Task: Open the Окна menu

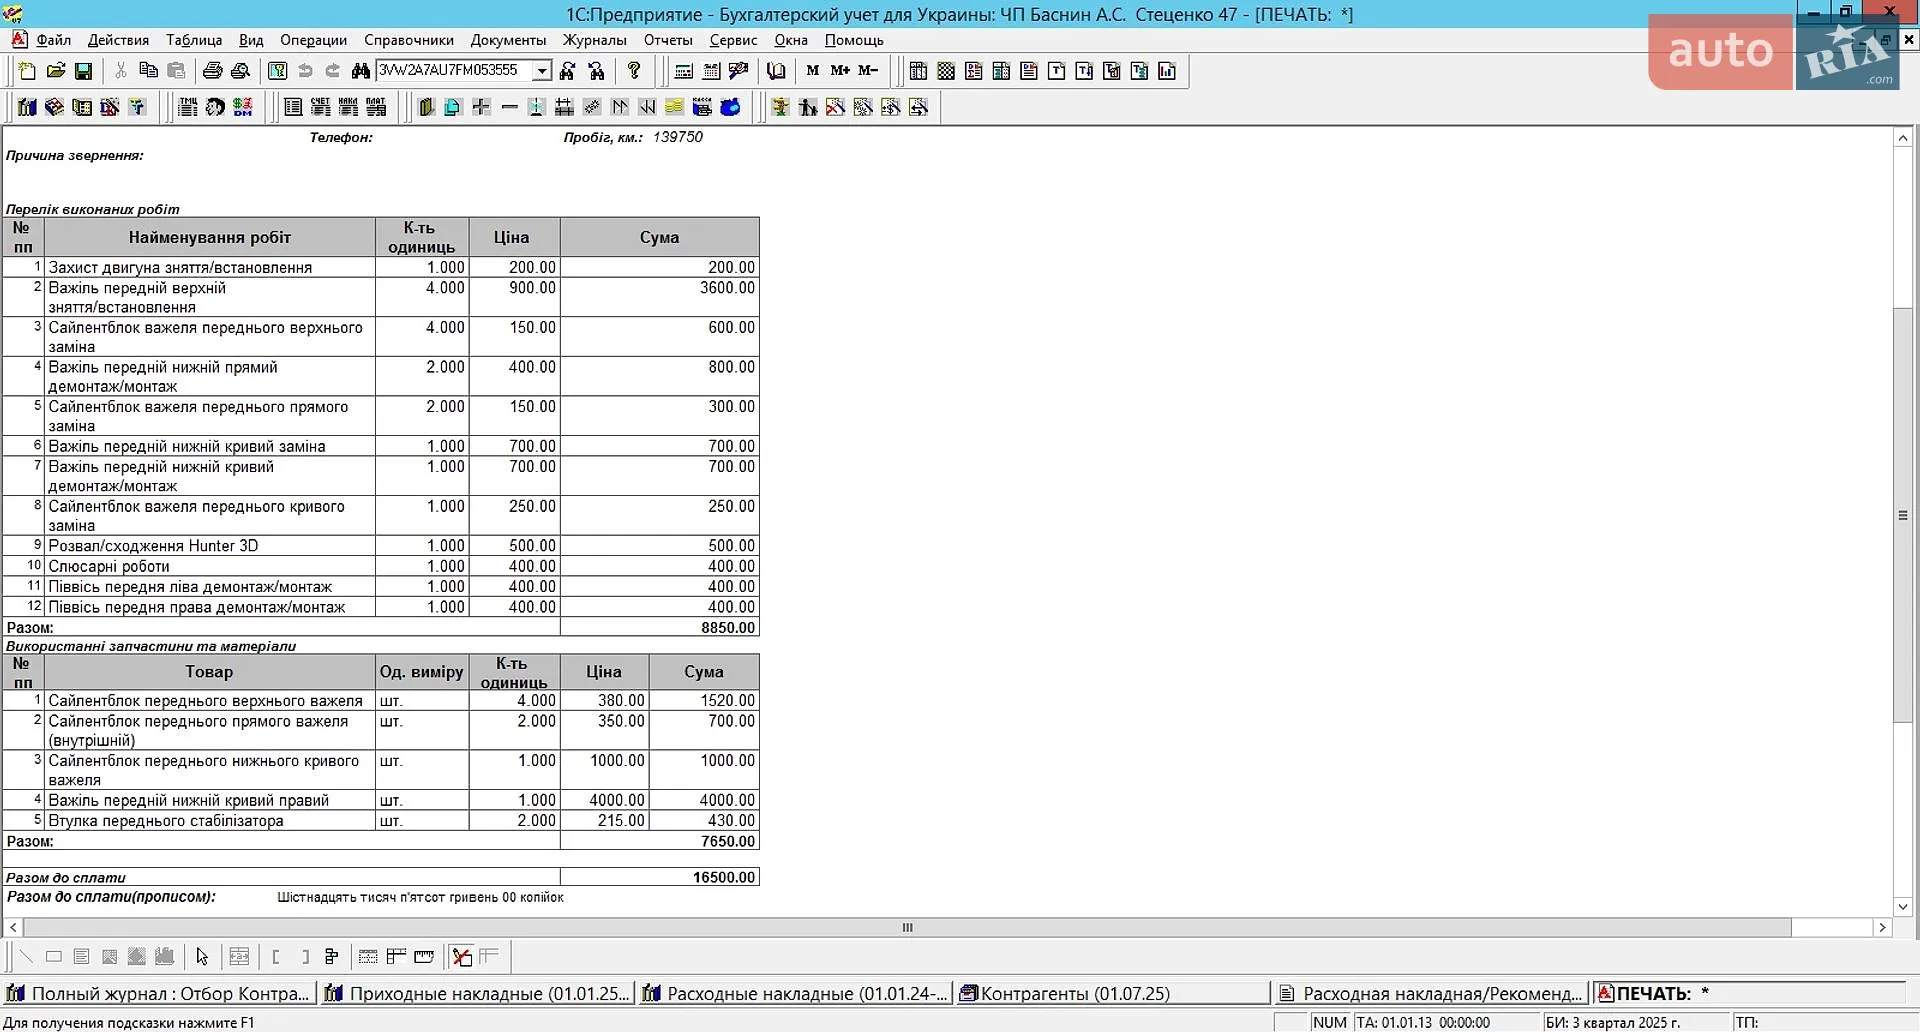Action: coord(791,40)
